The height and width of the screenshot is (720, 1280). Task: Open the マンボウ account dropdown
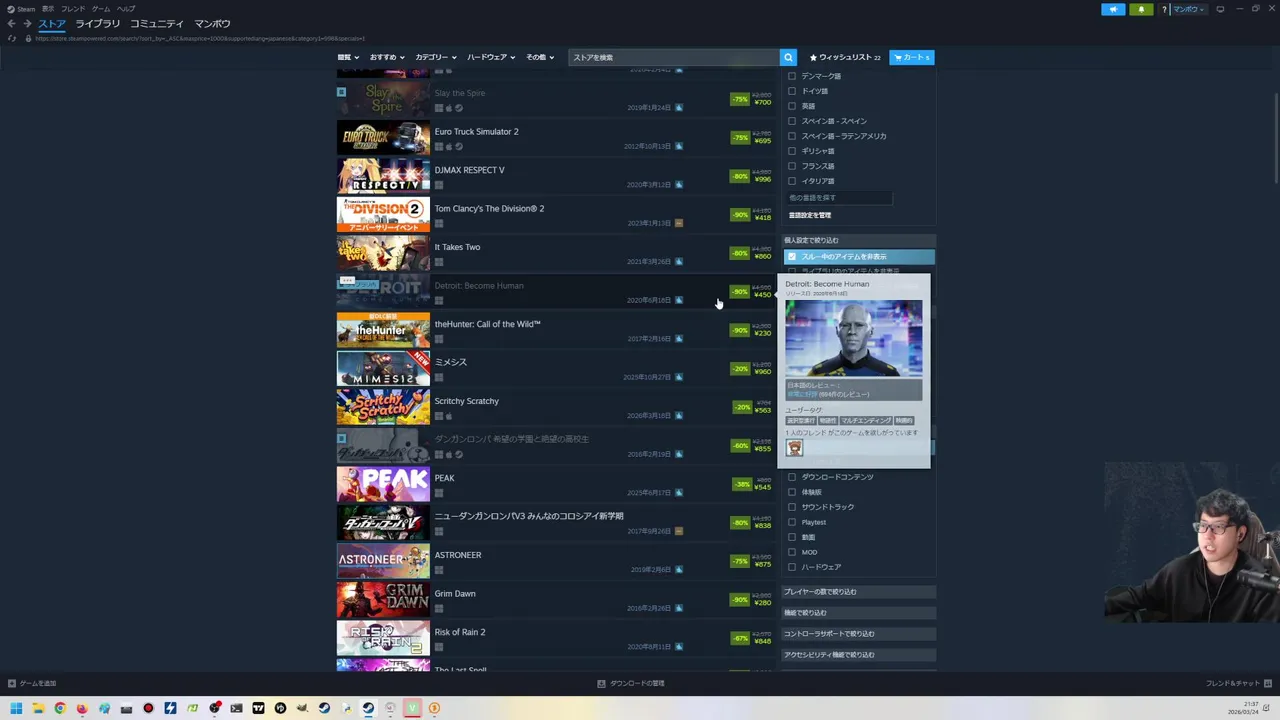[x=1188, y=9]
